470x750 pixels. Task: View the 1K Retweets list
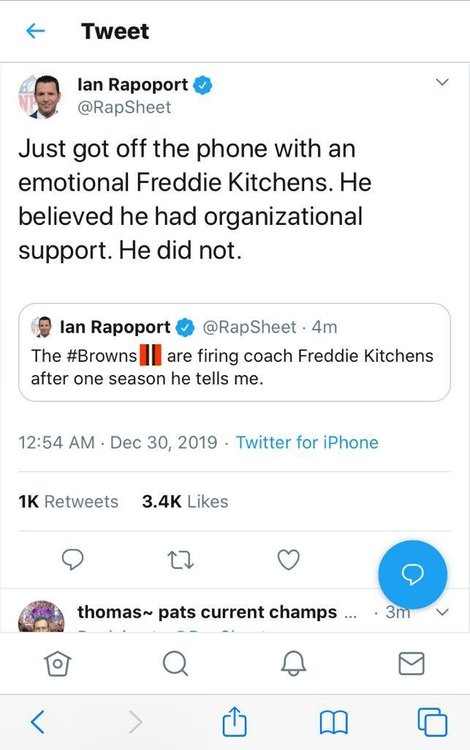tap(68, 501)
